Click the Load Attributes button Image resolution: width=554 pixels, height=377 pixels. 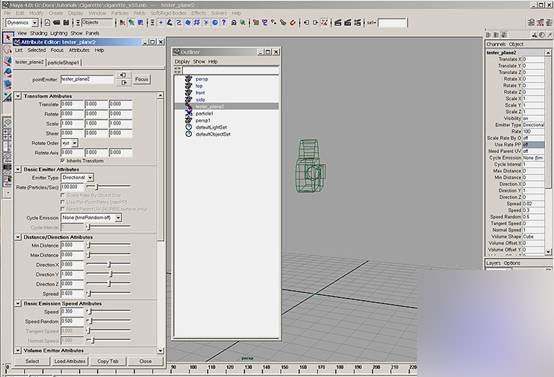click(x=70, y=361)
